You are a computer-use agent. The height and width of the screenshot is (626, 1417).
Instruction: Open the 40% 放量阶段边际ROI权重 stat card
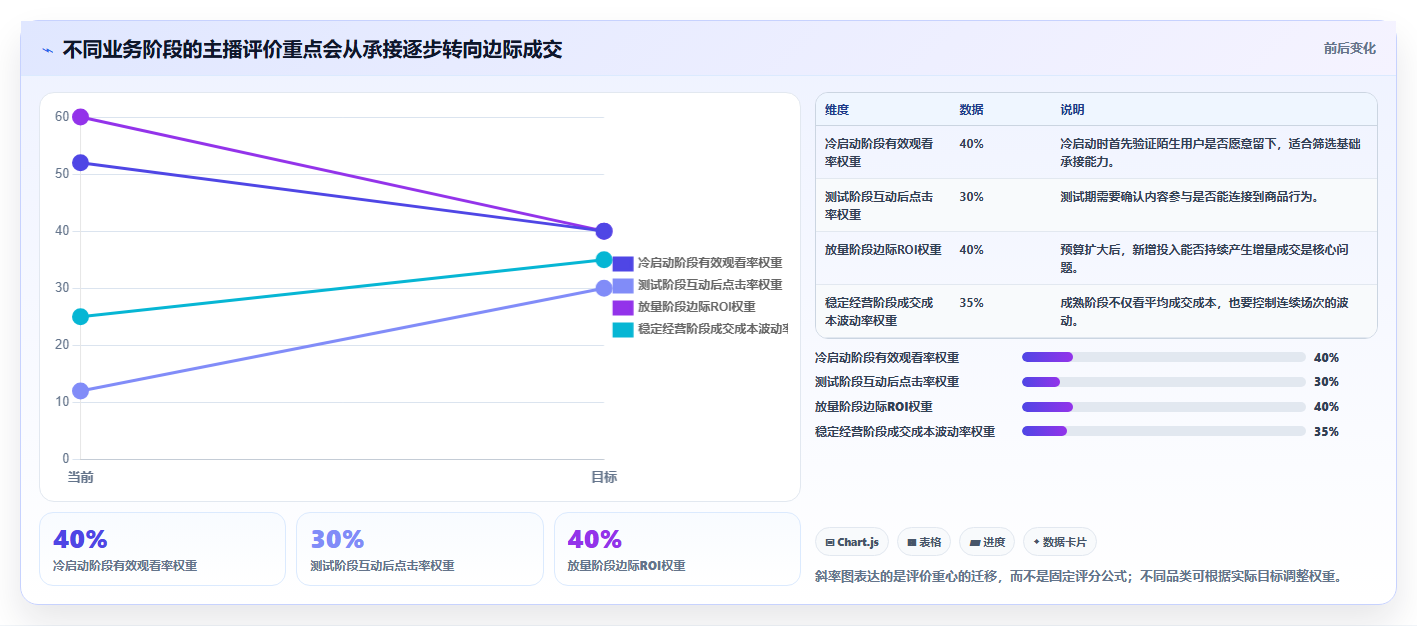point(677,549)
